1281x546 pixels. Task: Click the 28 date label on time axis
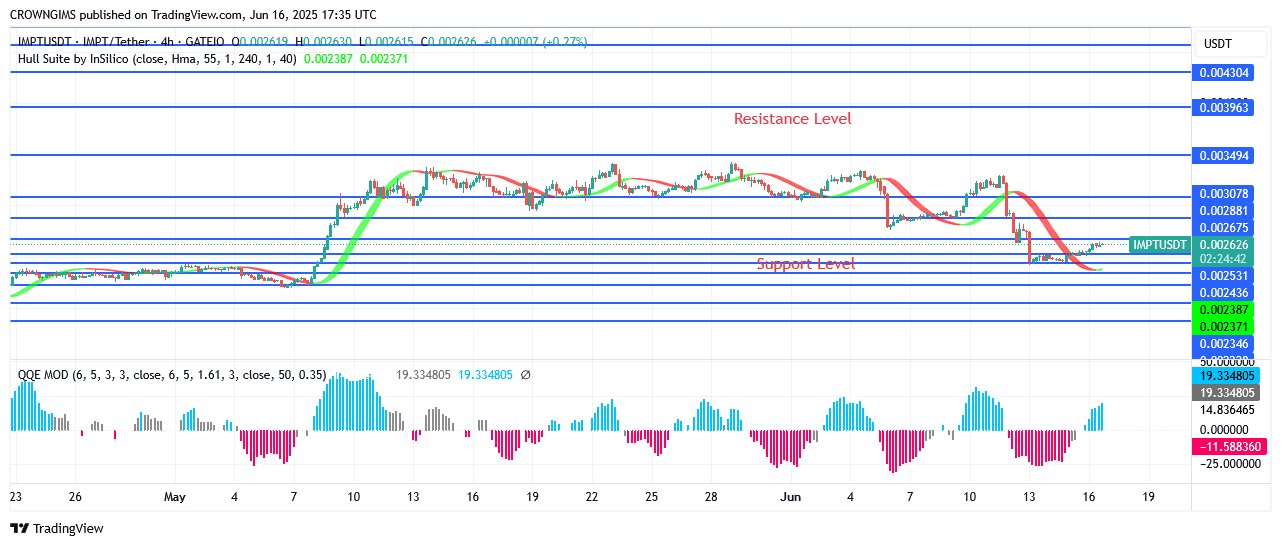[710, 497]
